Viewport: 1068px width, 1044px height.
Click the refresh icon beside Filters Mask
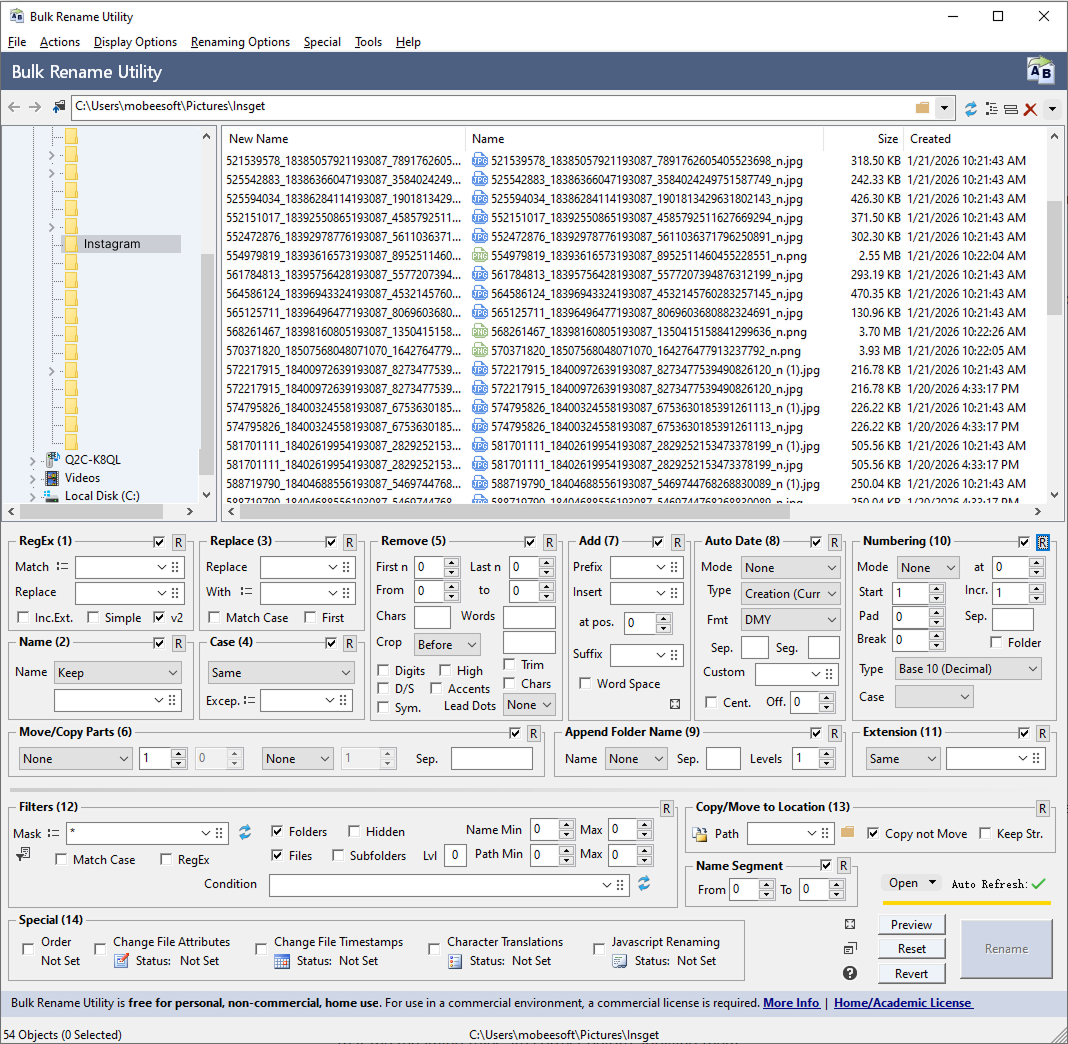[245, 832]
